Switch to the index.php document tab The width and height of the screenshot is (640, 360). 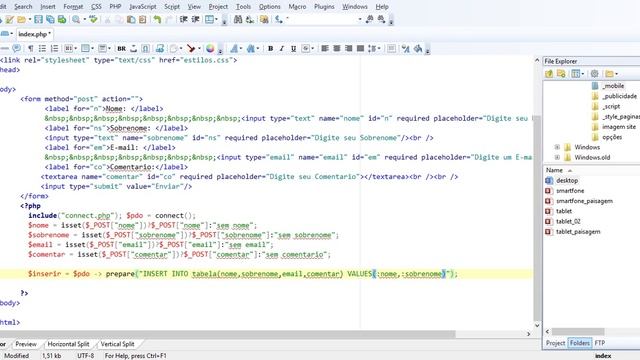(x=34, y=34)
